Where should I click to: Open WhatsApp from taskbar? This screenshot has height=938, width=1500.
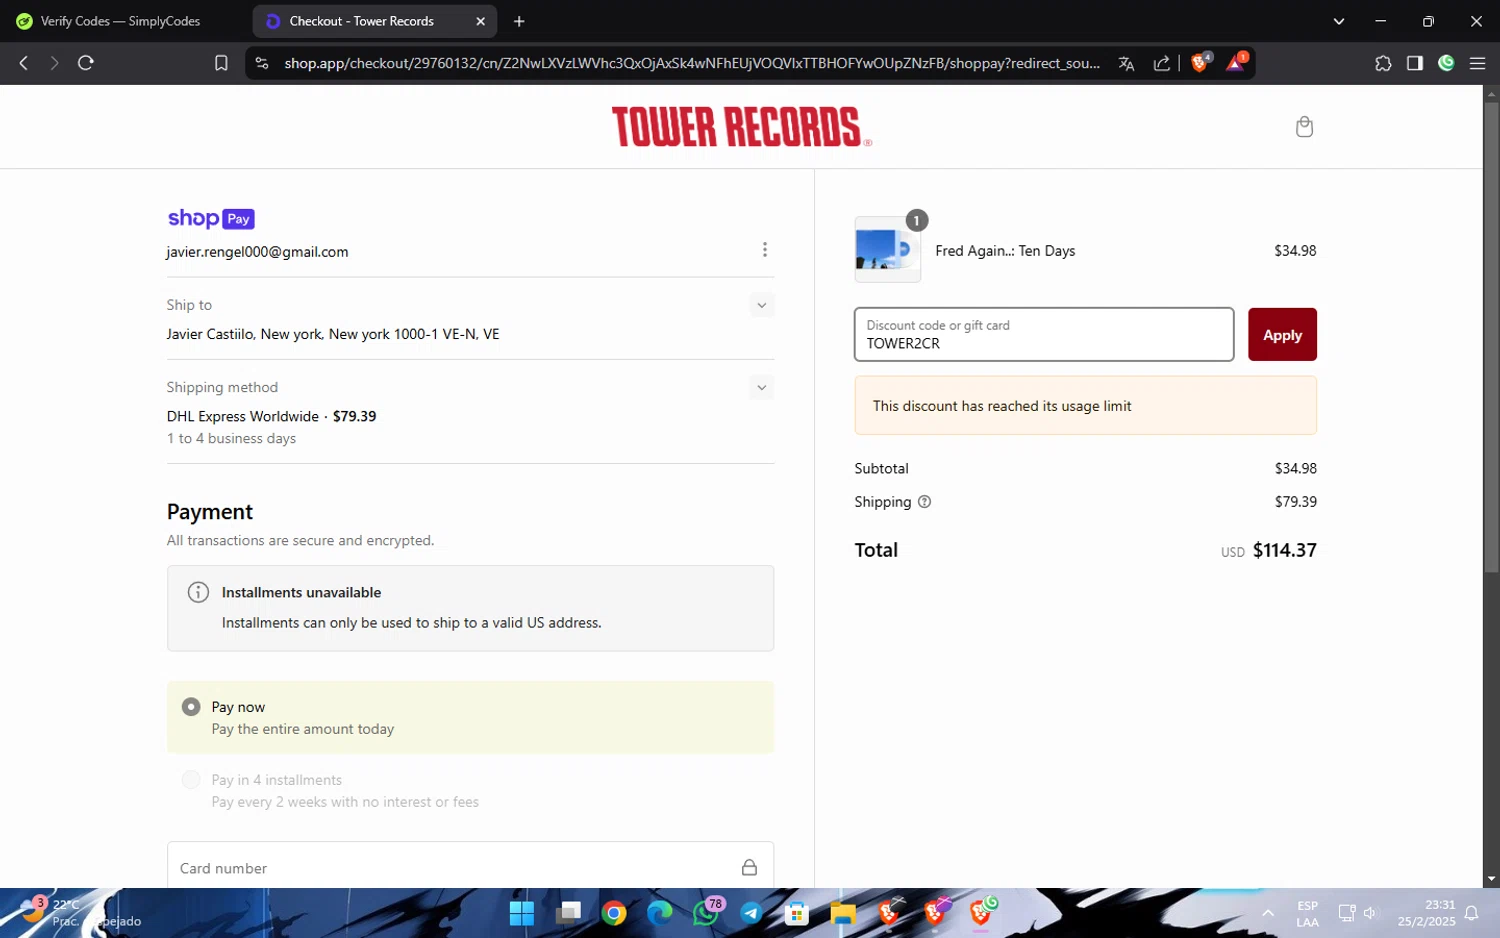pyautogui.click(x=706, y=913)
